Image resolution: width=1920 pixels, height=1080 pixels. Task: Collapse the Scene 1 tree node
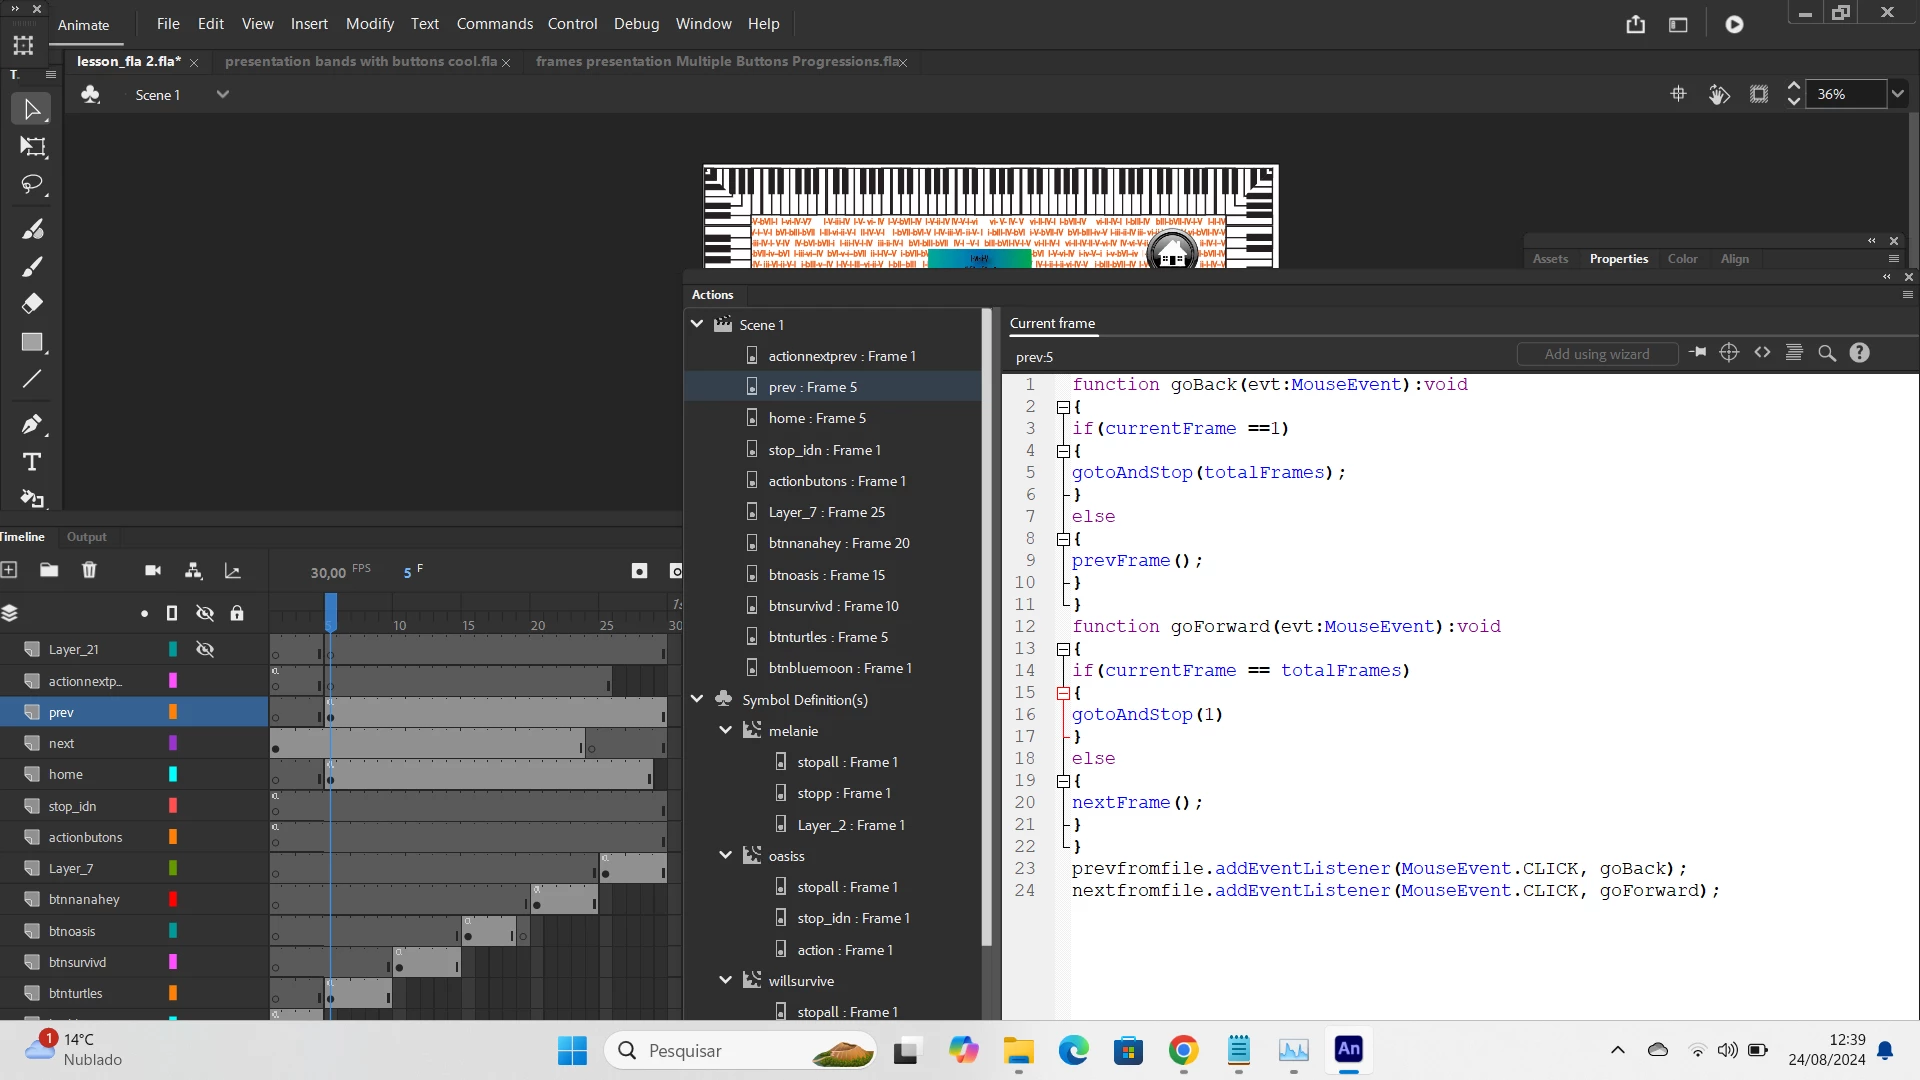(697, 324)
